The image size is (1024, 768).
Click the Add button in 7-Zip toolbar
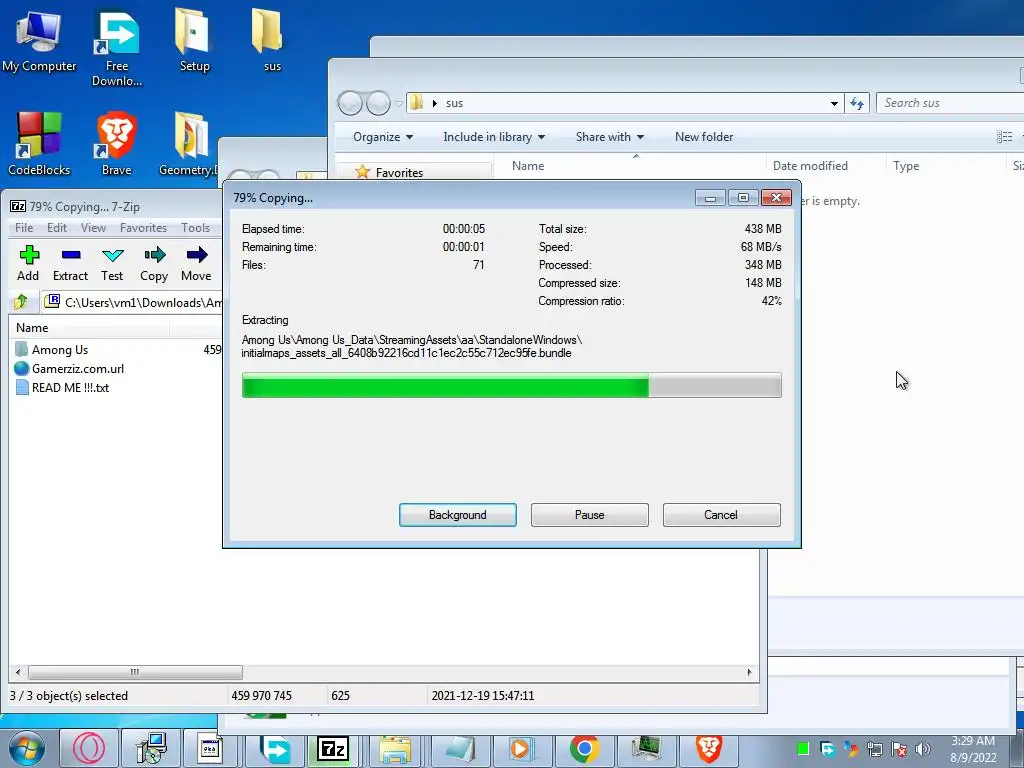[28, 263]
